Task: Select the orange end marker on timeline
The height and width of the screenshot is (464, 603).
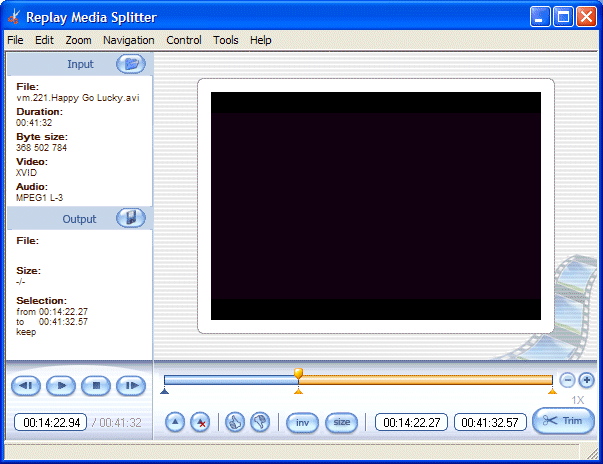Action: (x=552, y=391)
